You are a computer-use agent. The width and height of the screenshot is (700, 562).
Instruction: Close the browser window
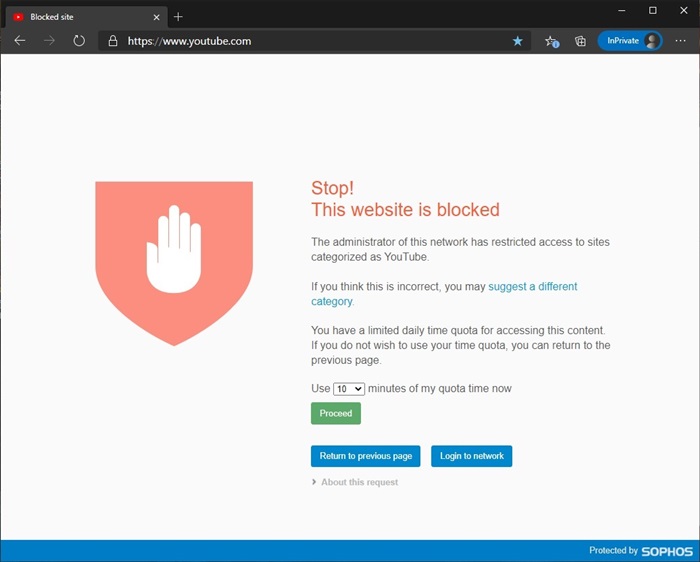683,10
